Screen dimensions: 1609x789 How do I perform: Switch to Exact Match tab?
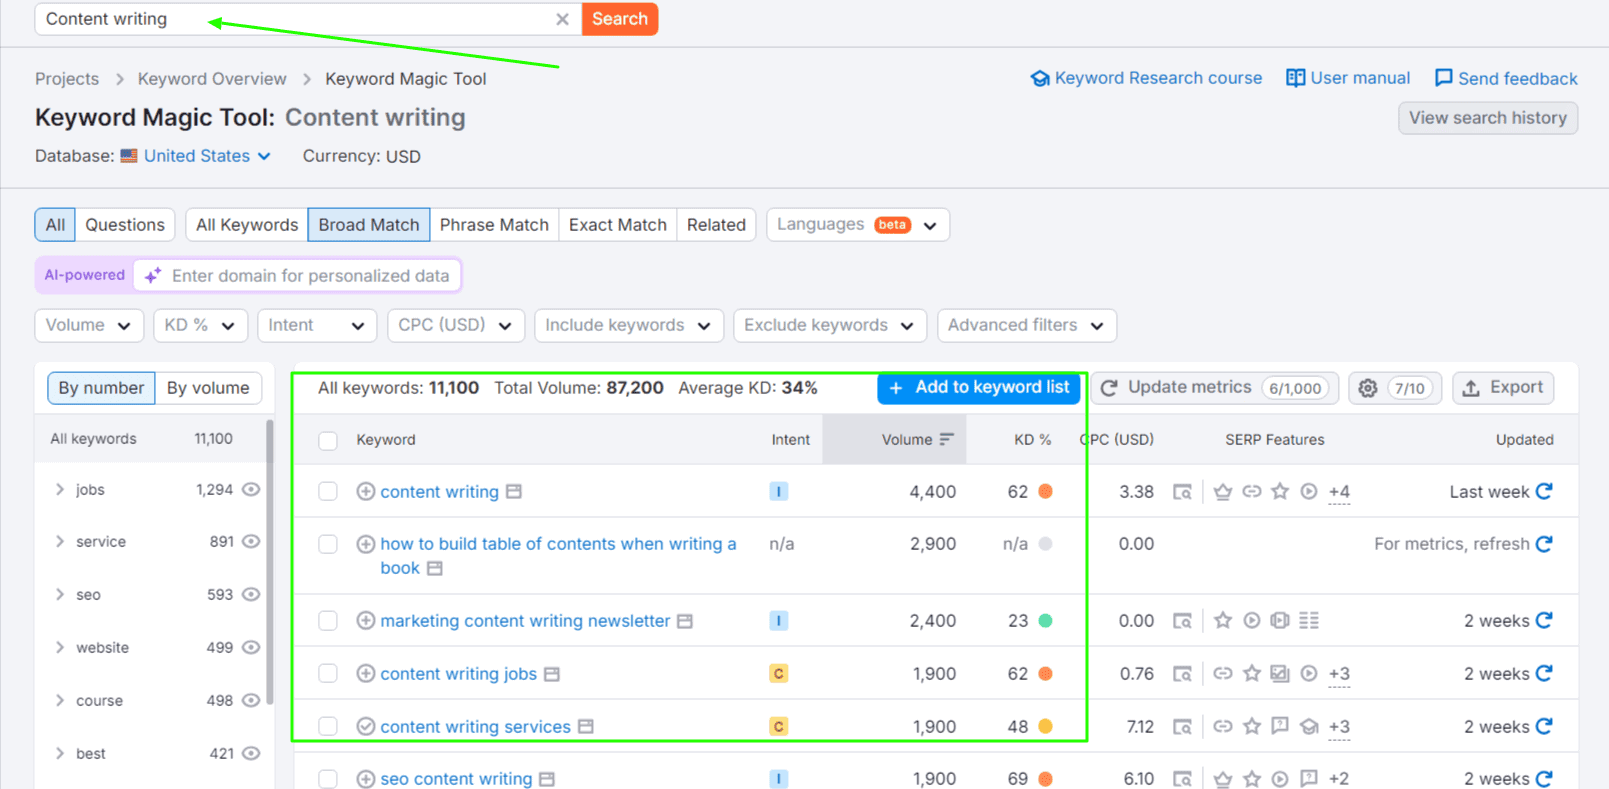click(x=618, y=225)
